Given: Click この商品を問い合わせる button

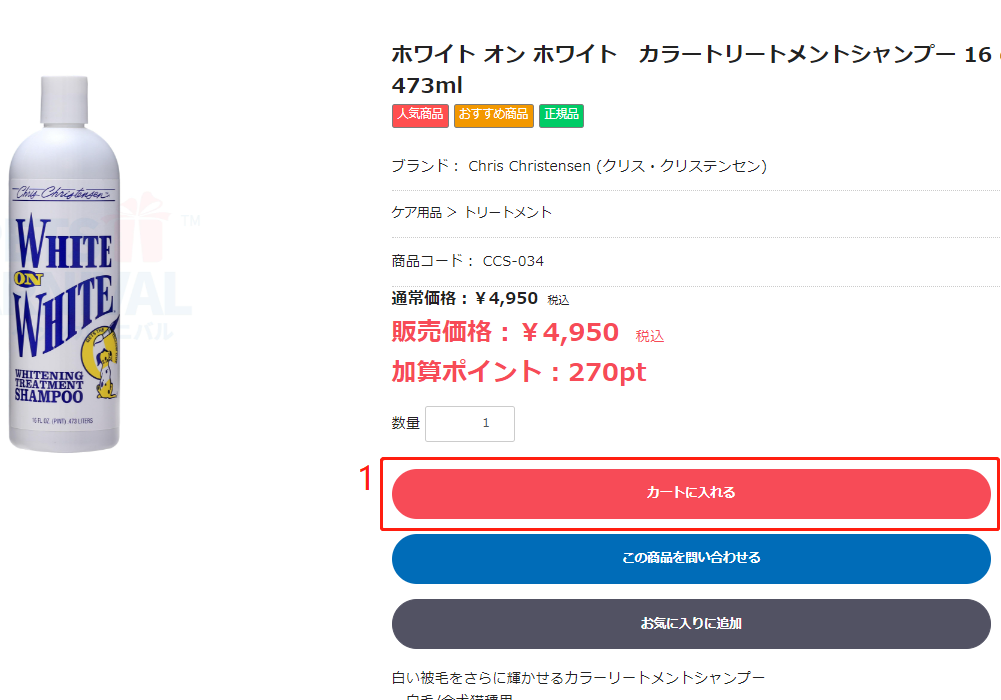Looking at the screenshot, I should [x=691, y=559].
